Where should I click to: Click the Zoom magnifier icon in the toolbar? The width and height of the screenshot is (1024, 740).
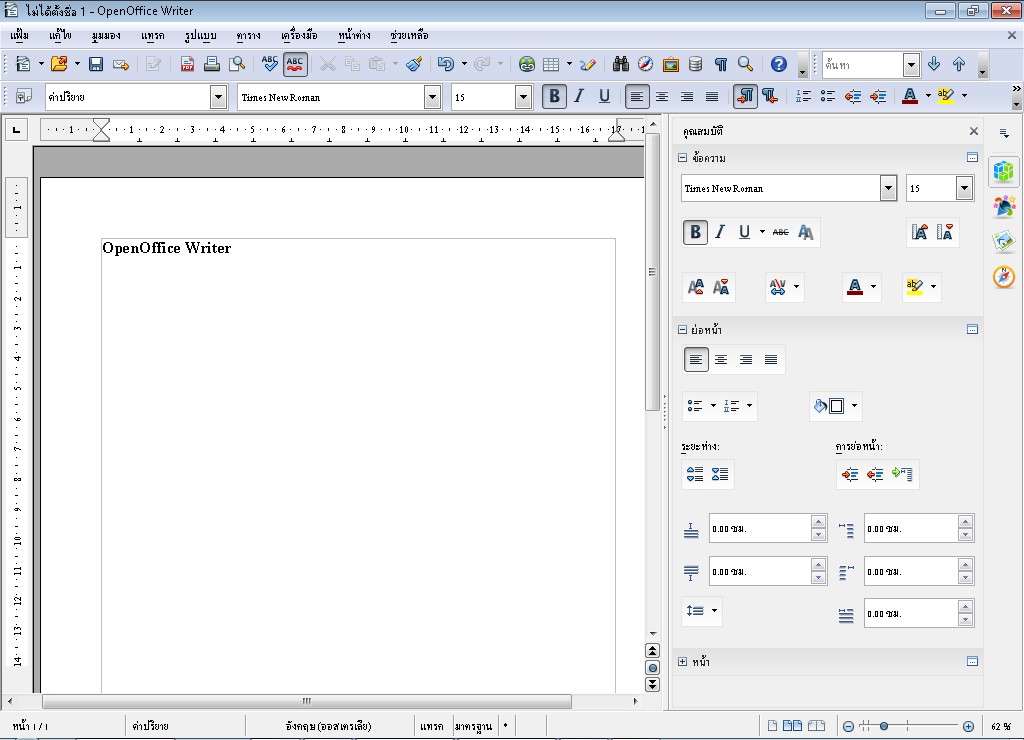[x=745, y=64]
